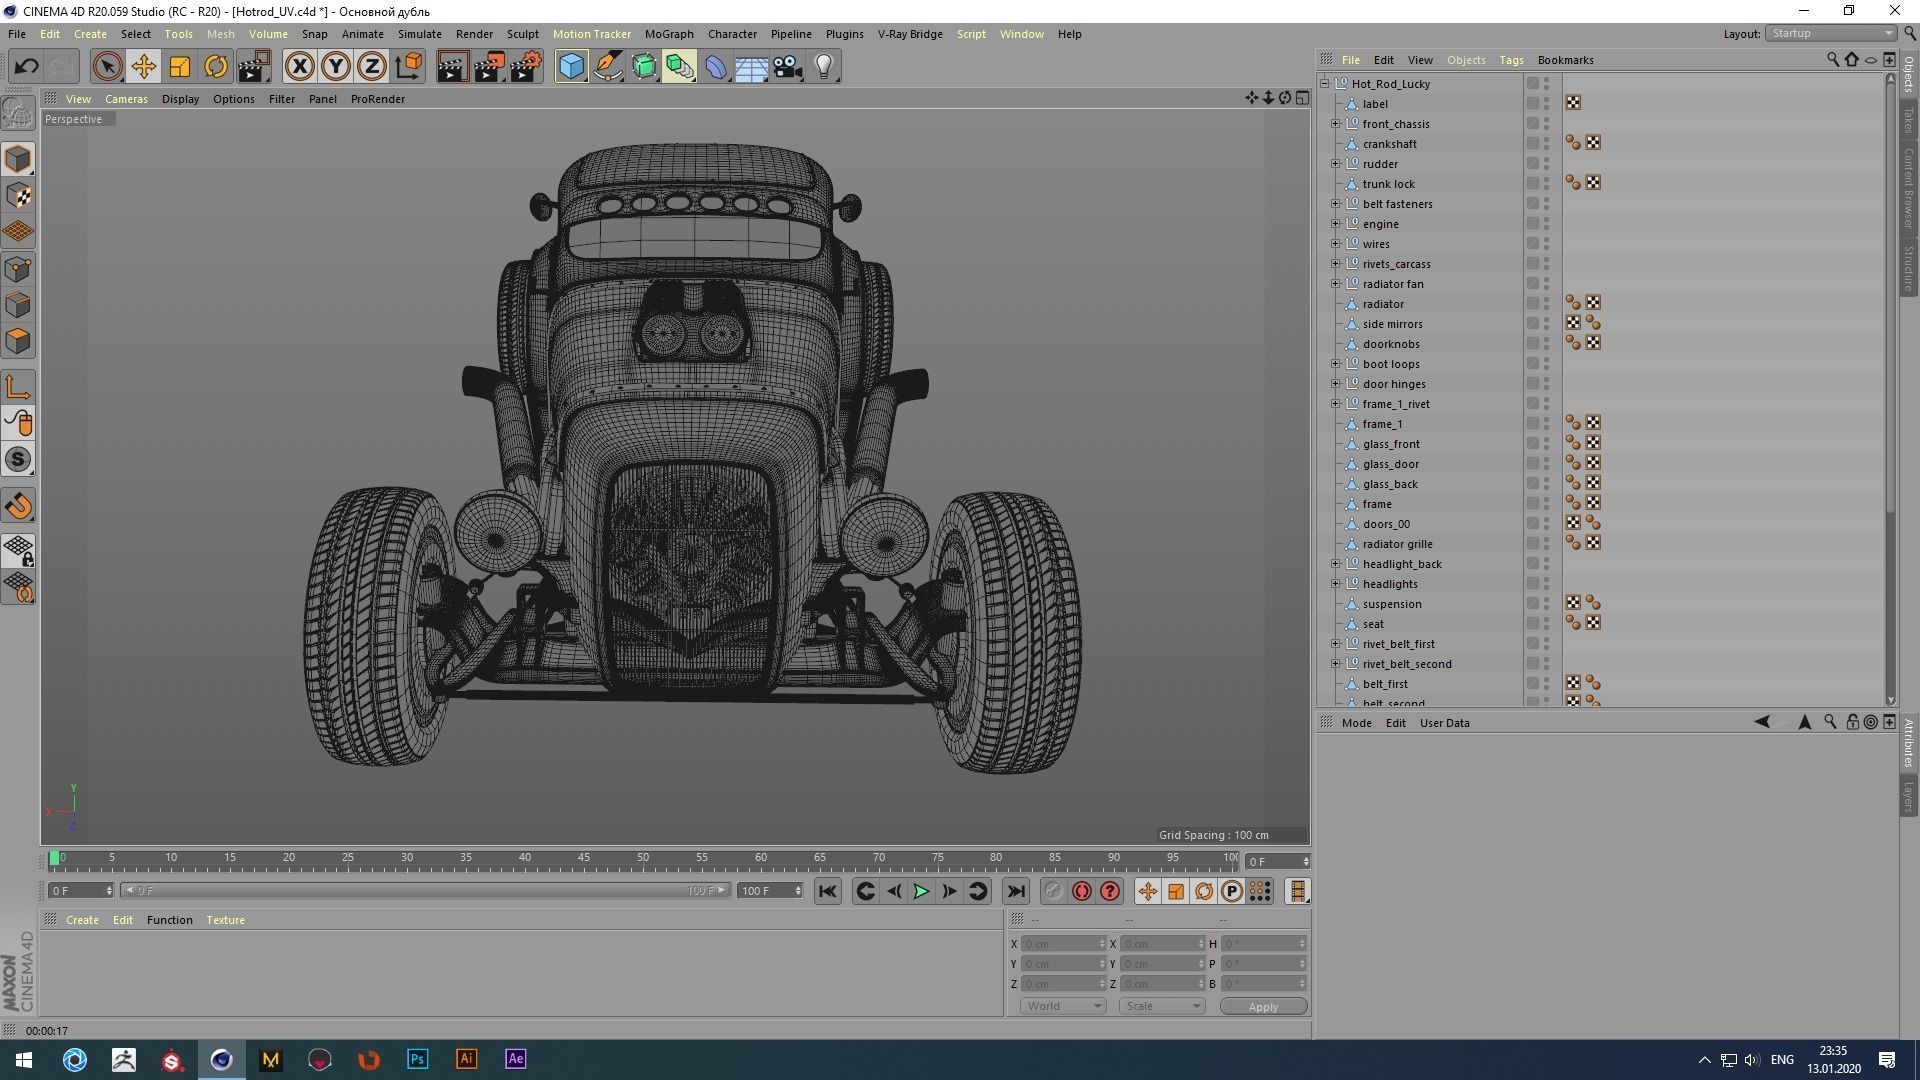Click the Record Active Objects button
The height and width of the screenshot is (1080, 1920).
[1053, 891]
